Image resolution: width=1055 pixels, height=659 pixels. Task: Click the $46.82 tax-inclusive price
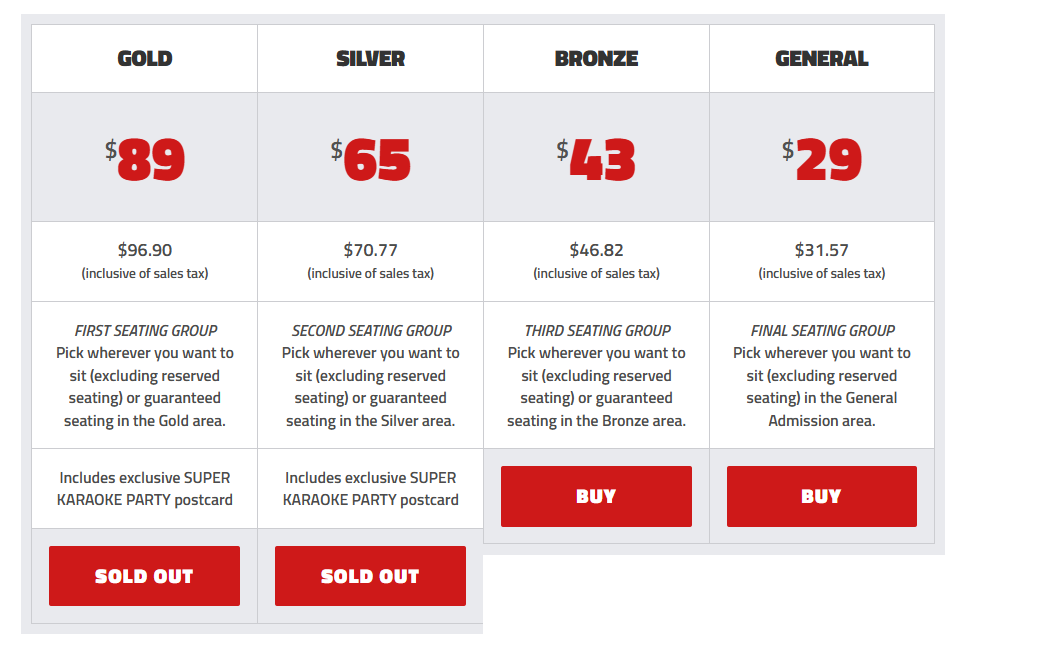(x=596, y=250)
